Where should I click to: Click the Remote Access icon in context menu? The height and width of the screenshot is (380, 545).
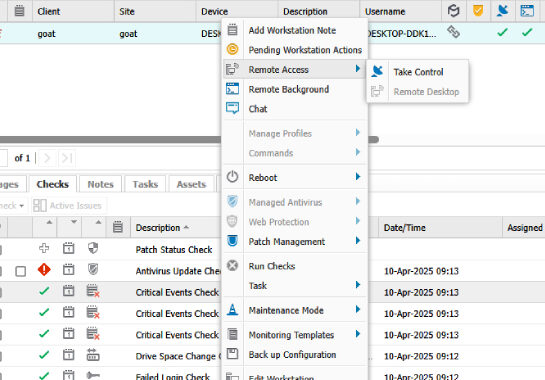pos(232,69)
